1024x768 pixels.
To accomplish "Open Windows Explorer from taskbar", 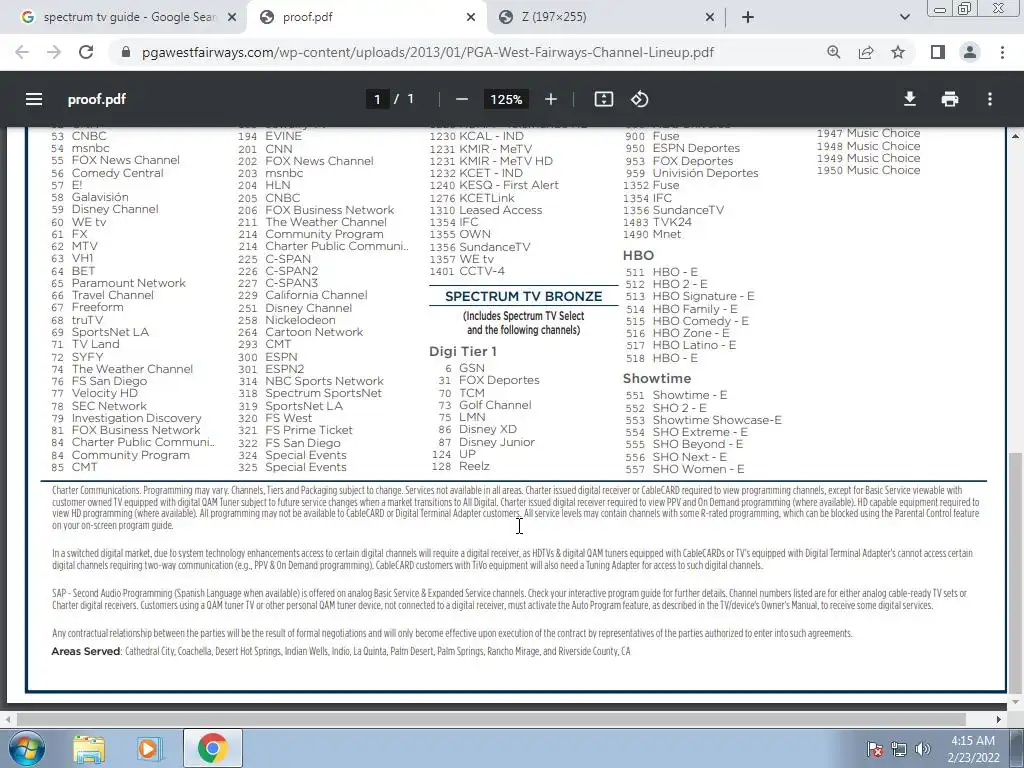I will (89, 748).
